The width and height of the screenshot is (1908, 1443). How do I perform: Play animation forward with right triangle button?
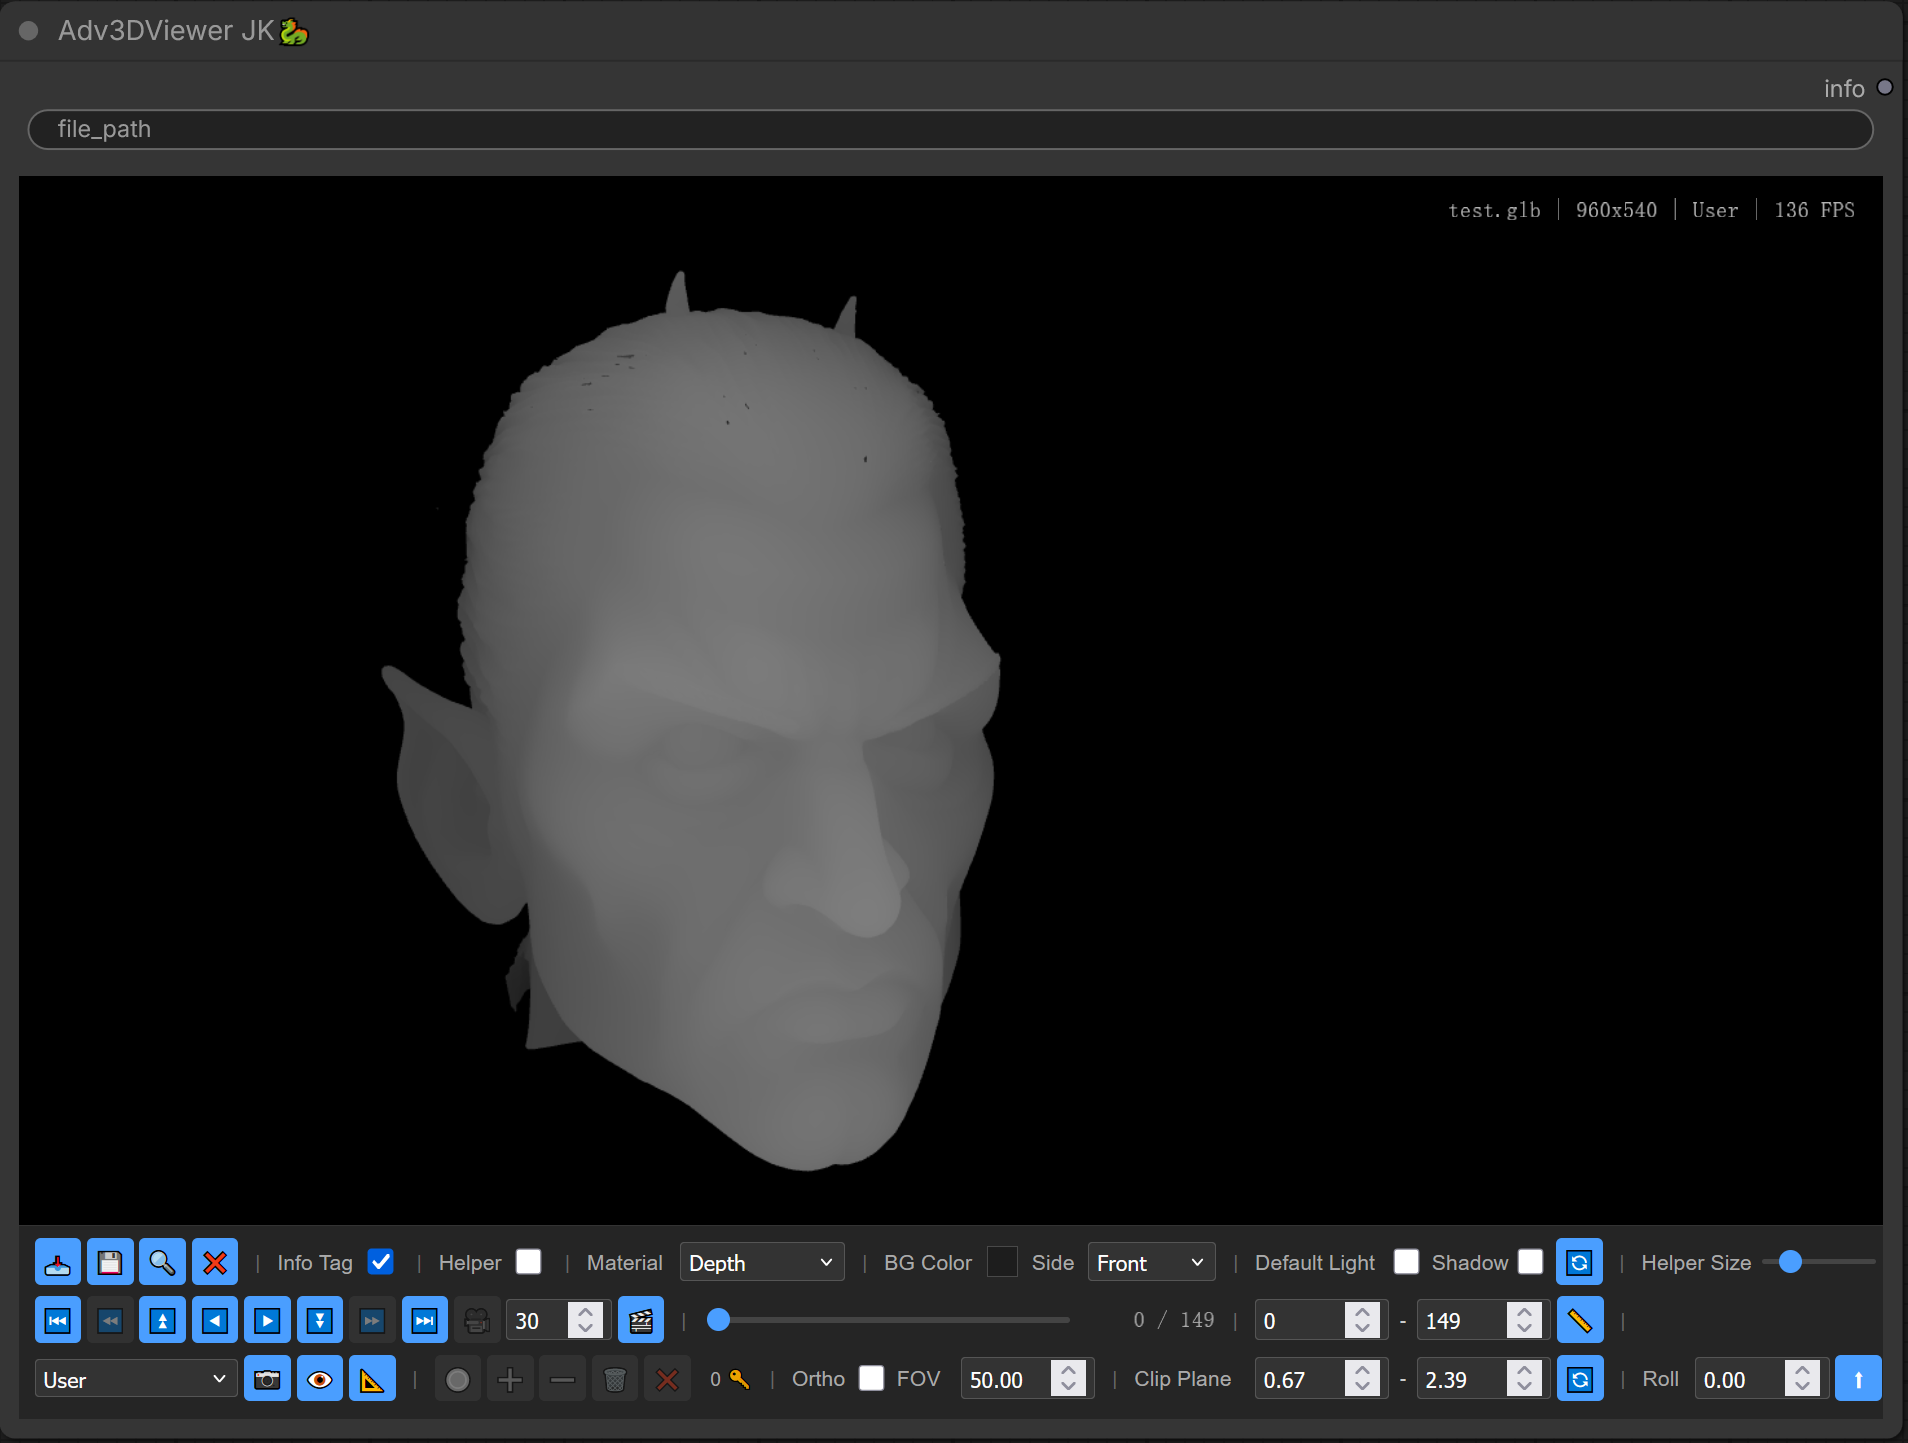click(267, 1320)
